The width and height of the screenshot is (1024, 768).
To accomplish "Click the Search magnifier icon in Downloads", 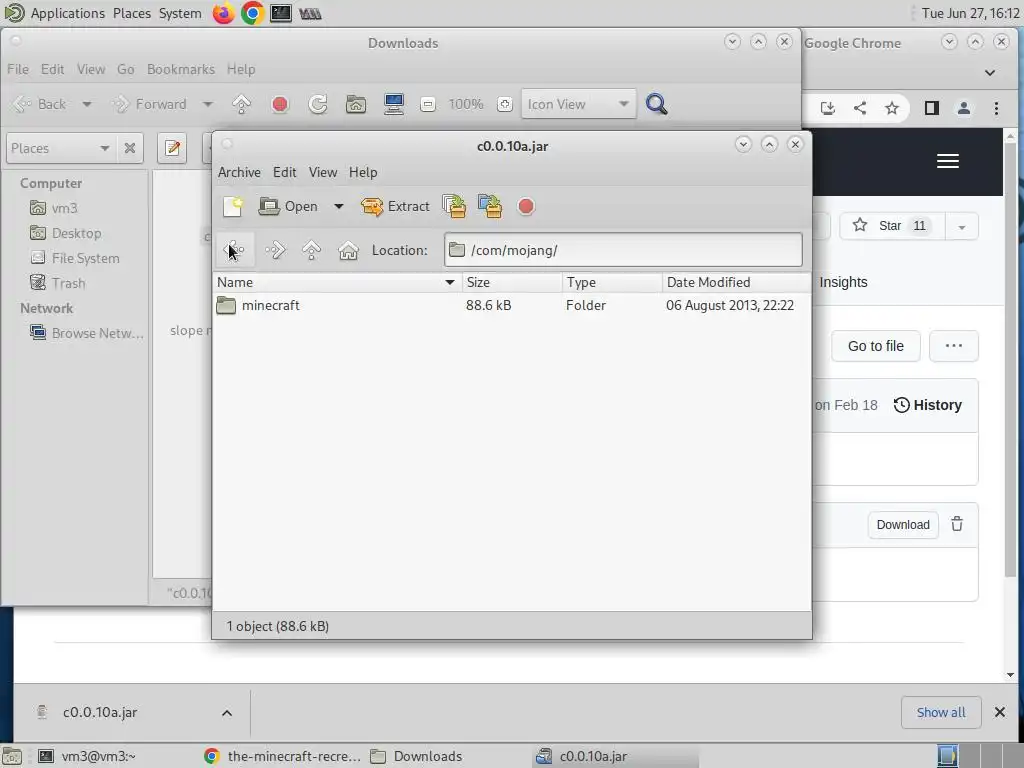I will [656, 104].
